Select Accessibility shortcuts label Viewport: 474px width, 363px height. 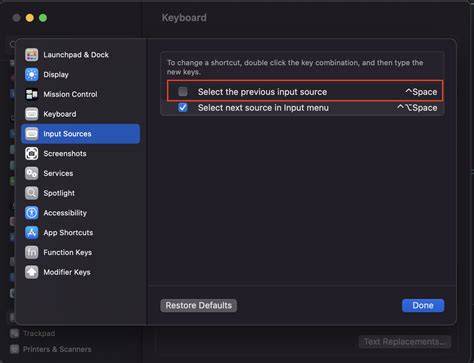[65, 213]
